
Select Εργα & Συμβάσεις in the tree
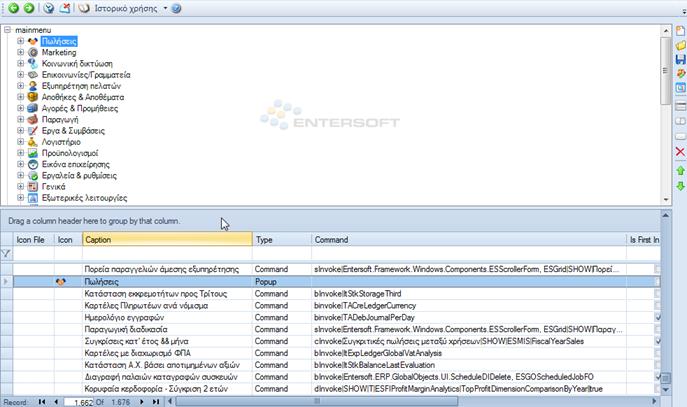point(73,131)
